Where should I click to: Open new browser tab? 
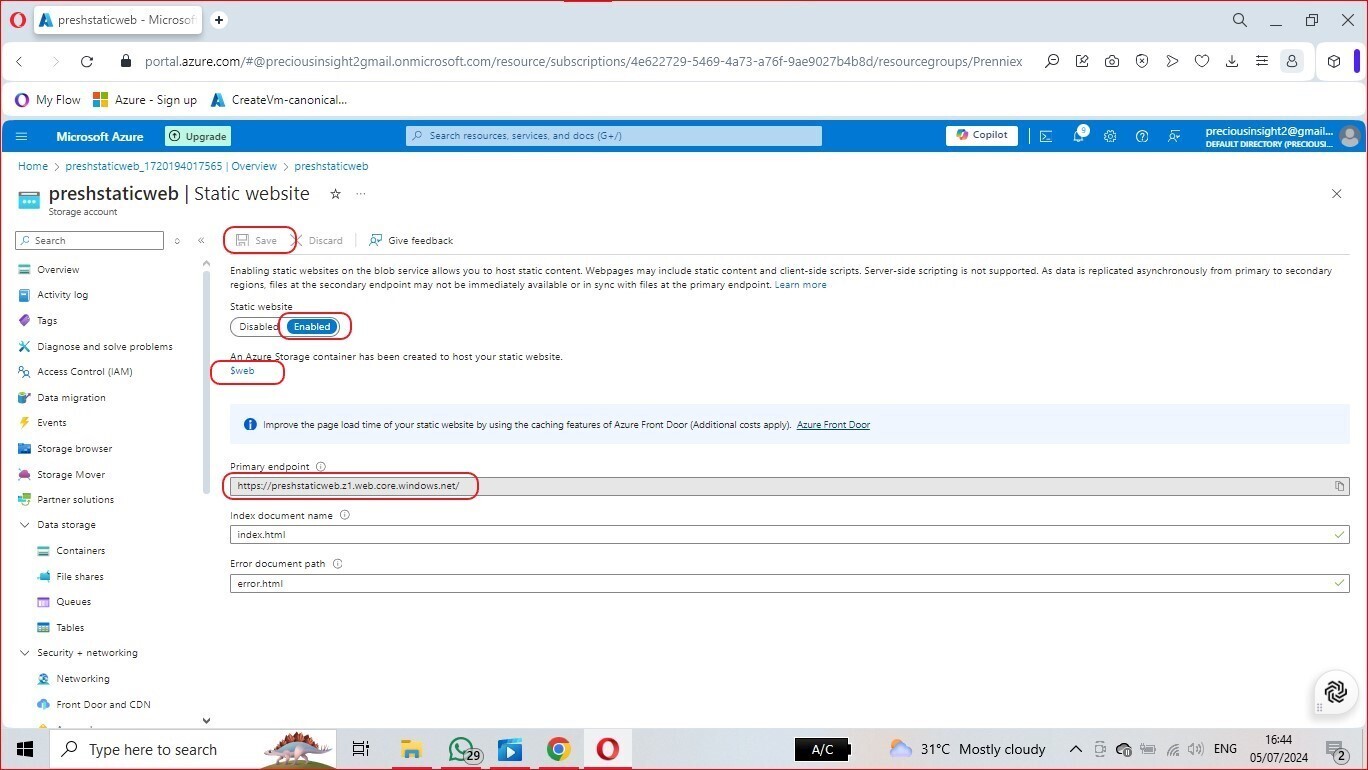pyautogui.click(x=219, y=20)
